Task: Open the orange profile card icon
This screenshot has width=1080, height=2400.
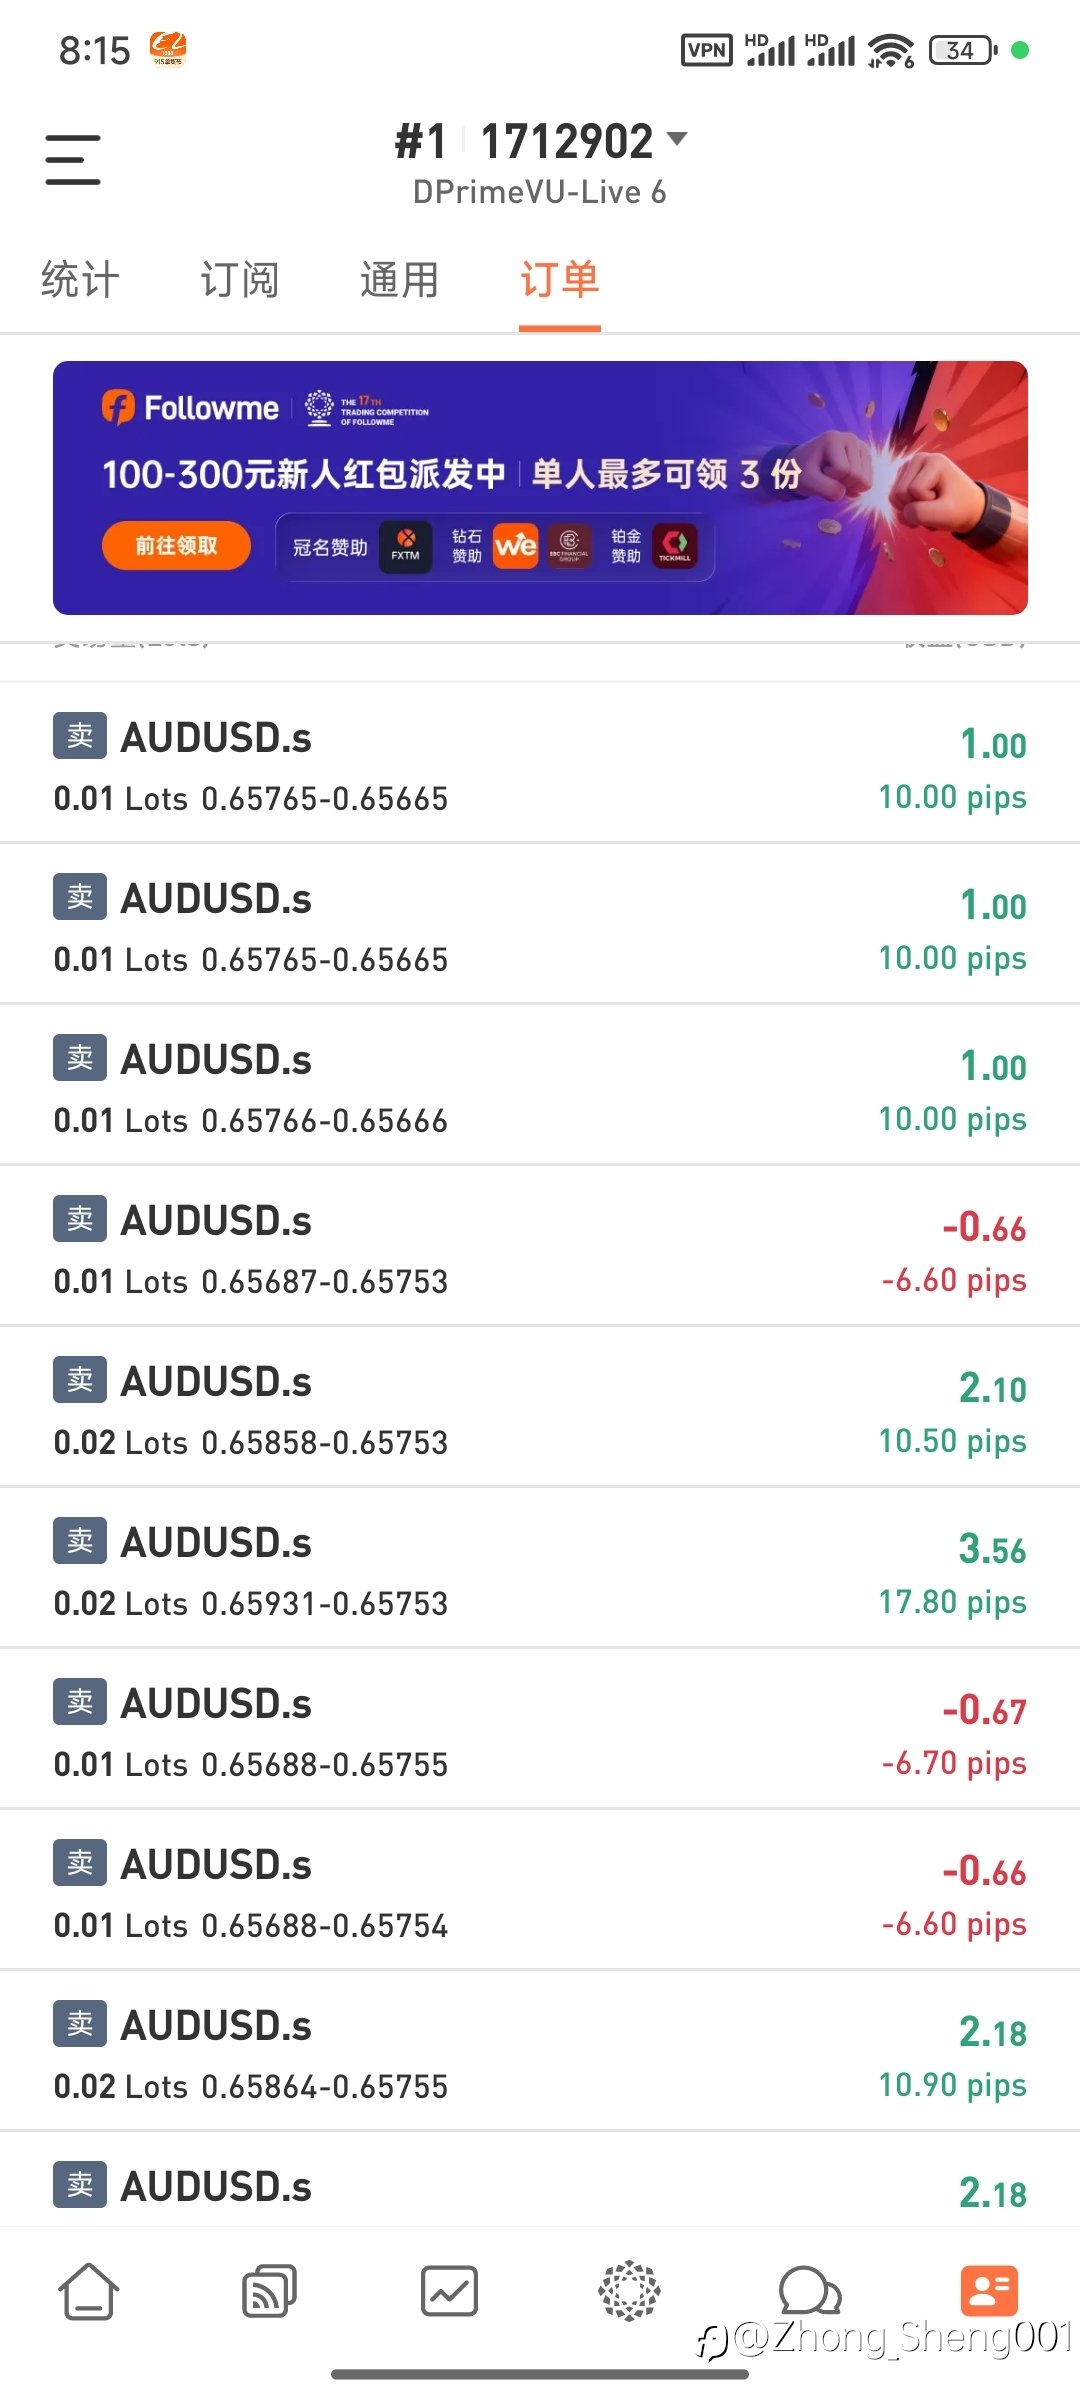Action: [989, 2290]
